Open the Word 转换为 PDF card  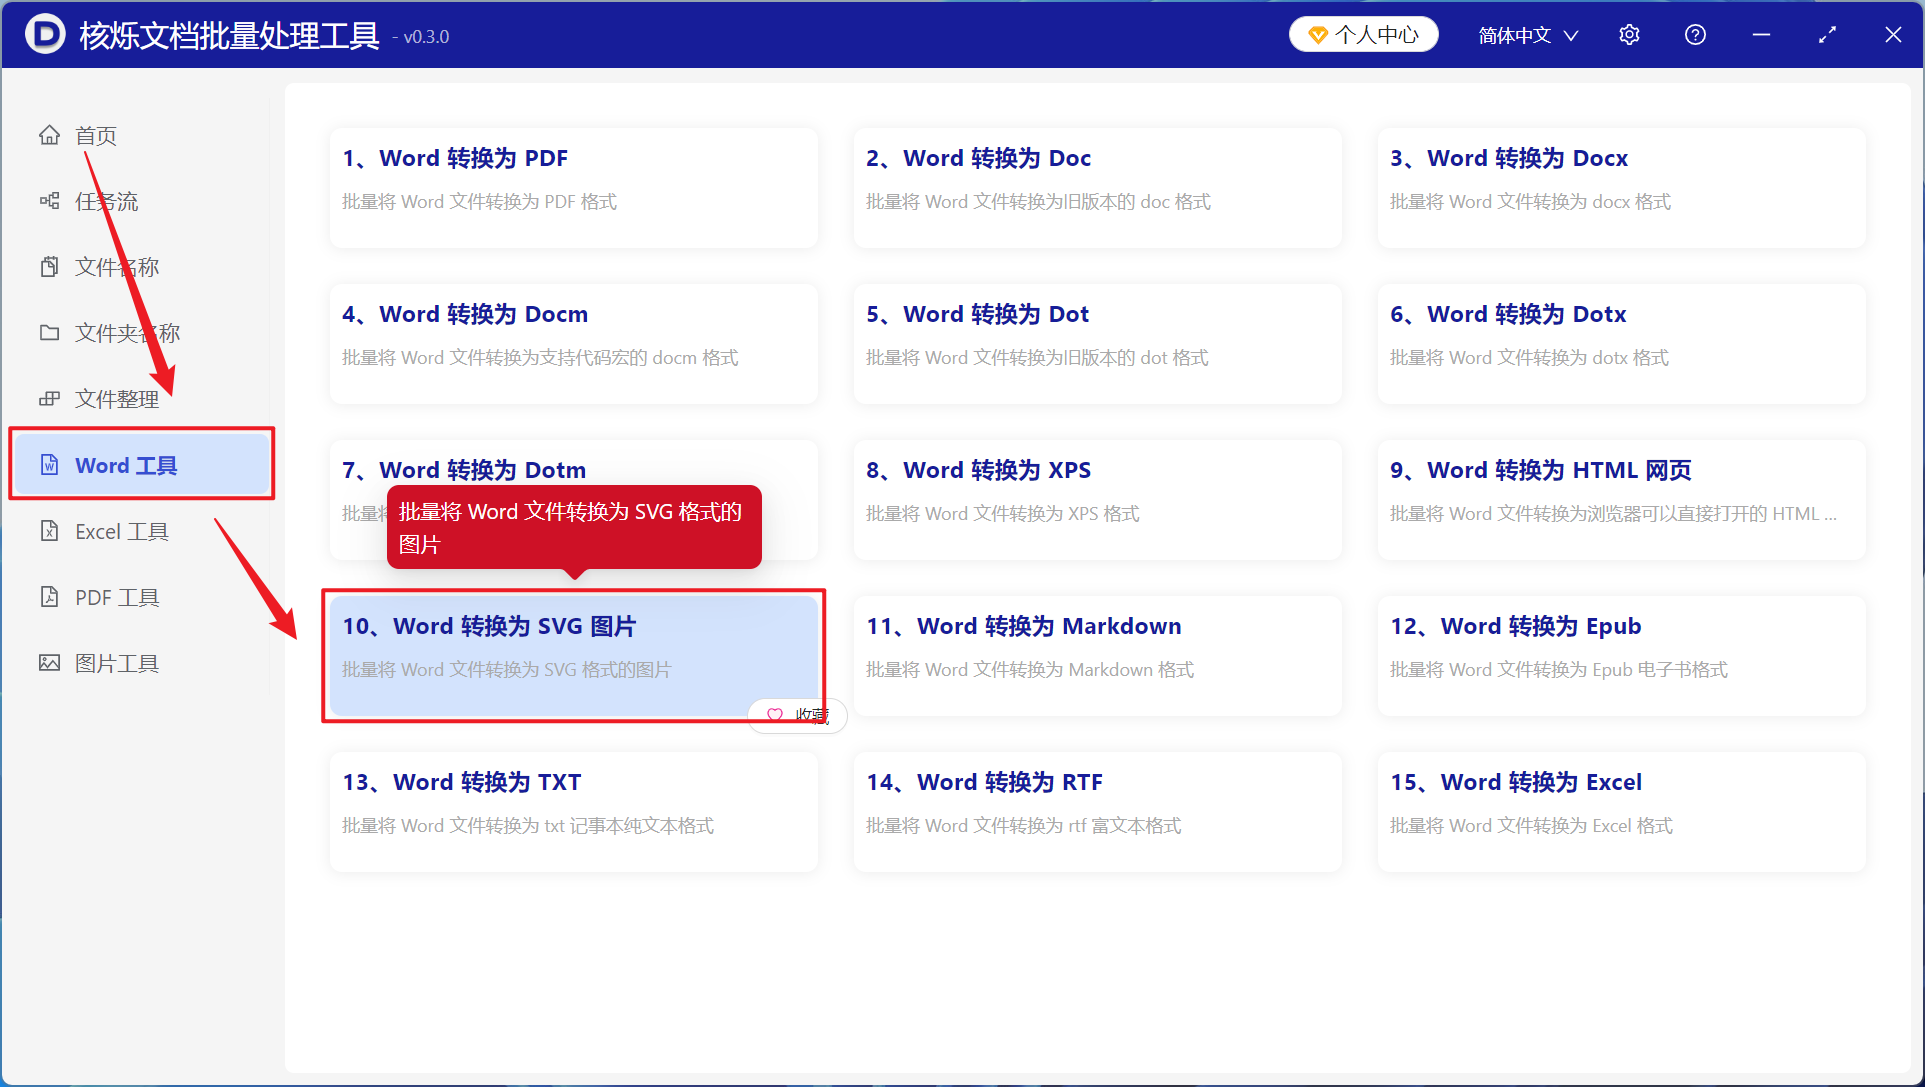tap(574, 188)
